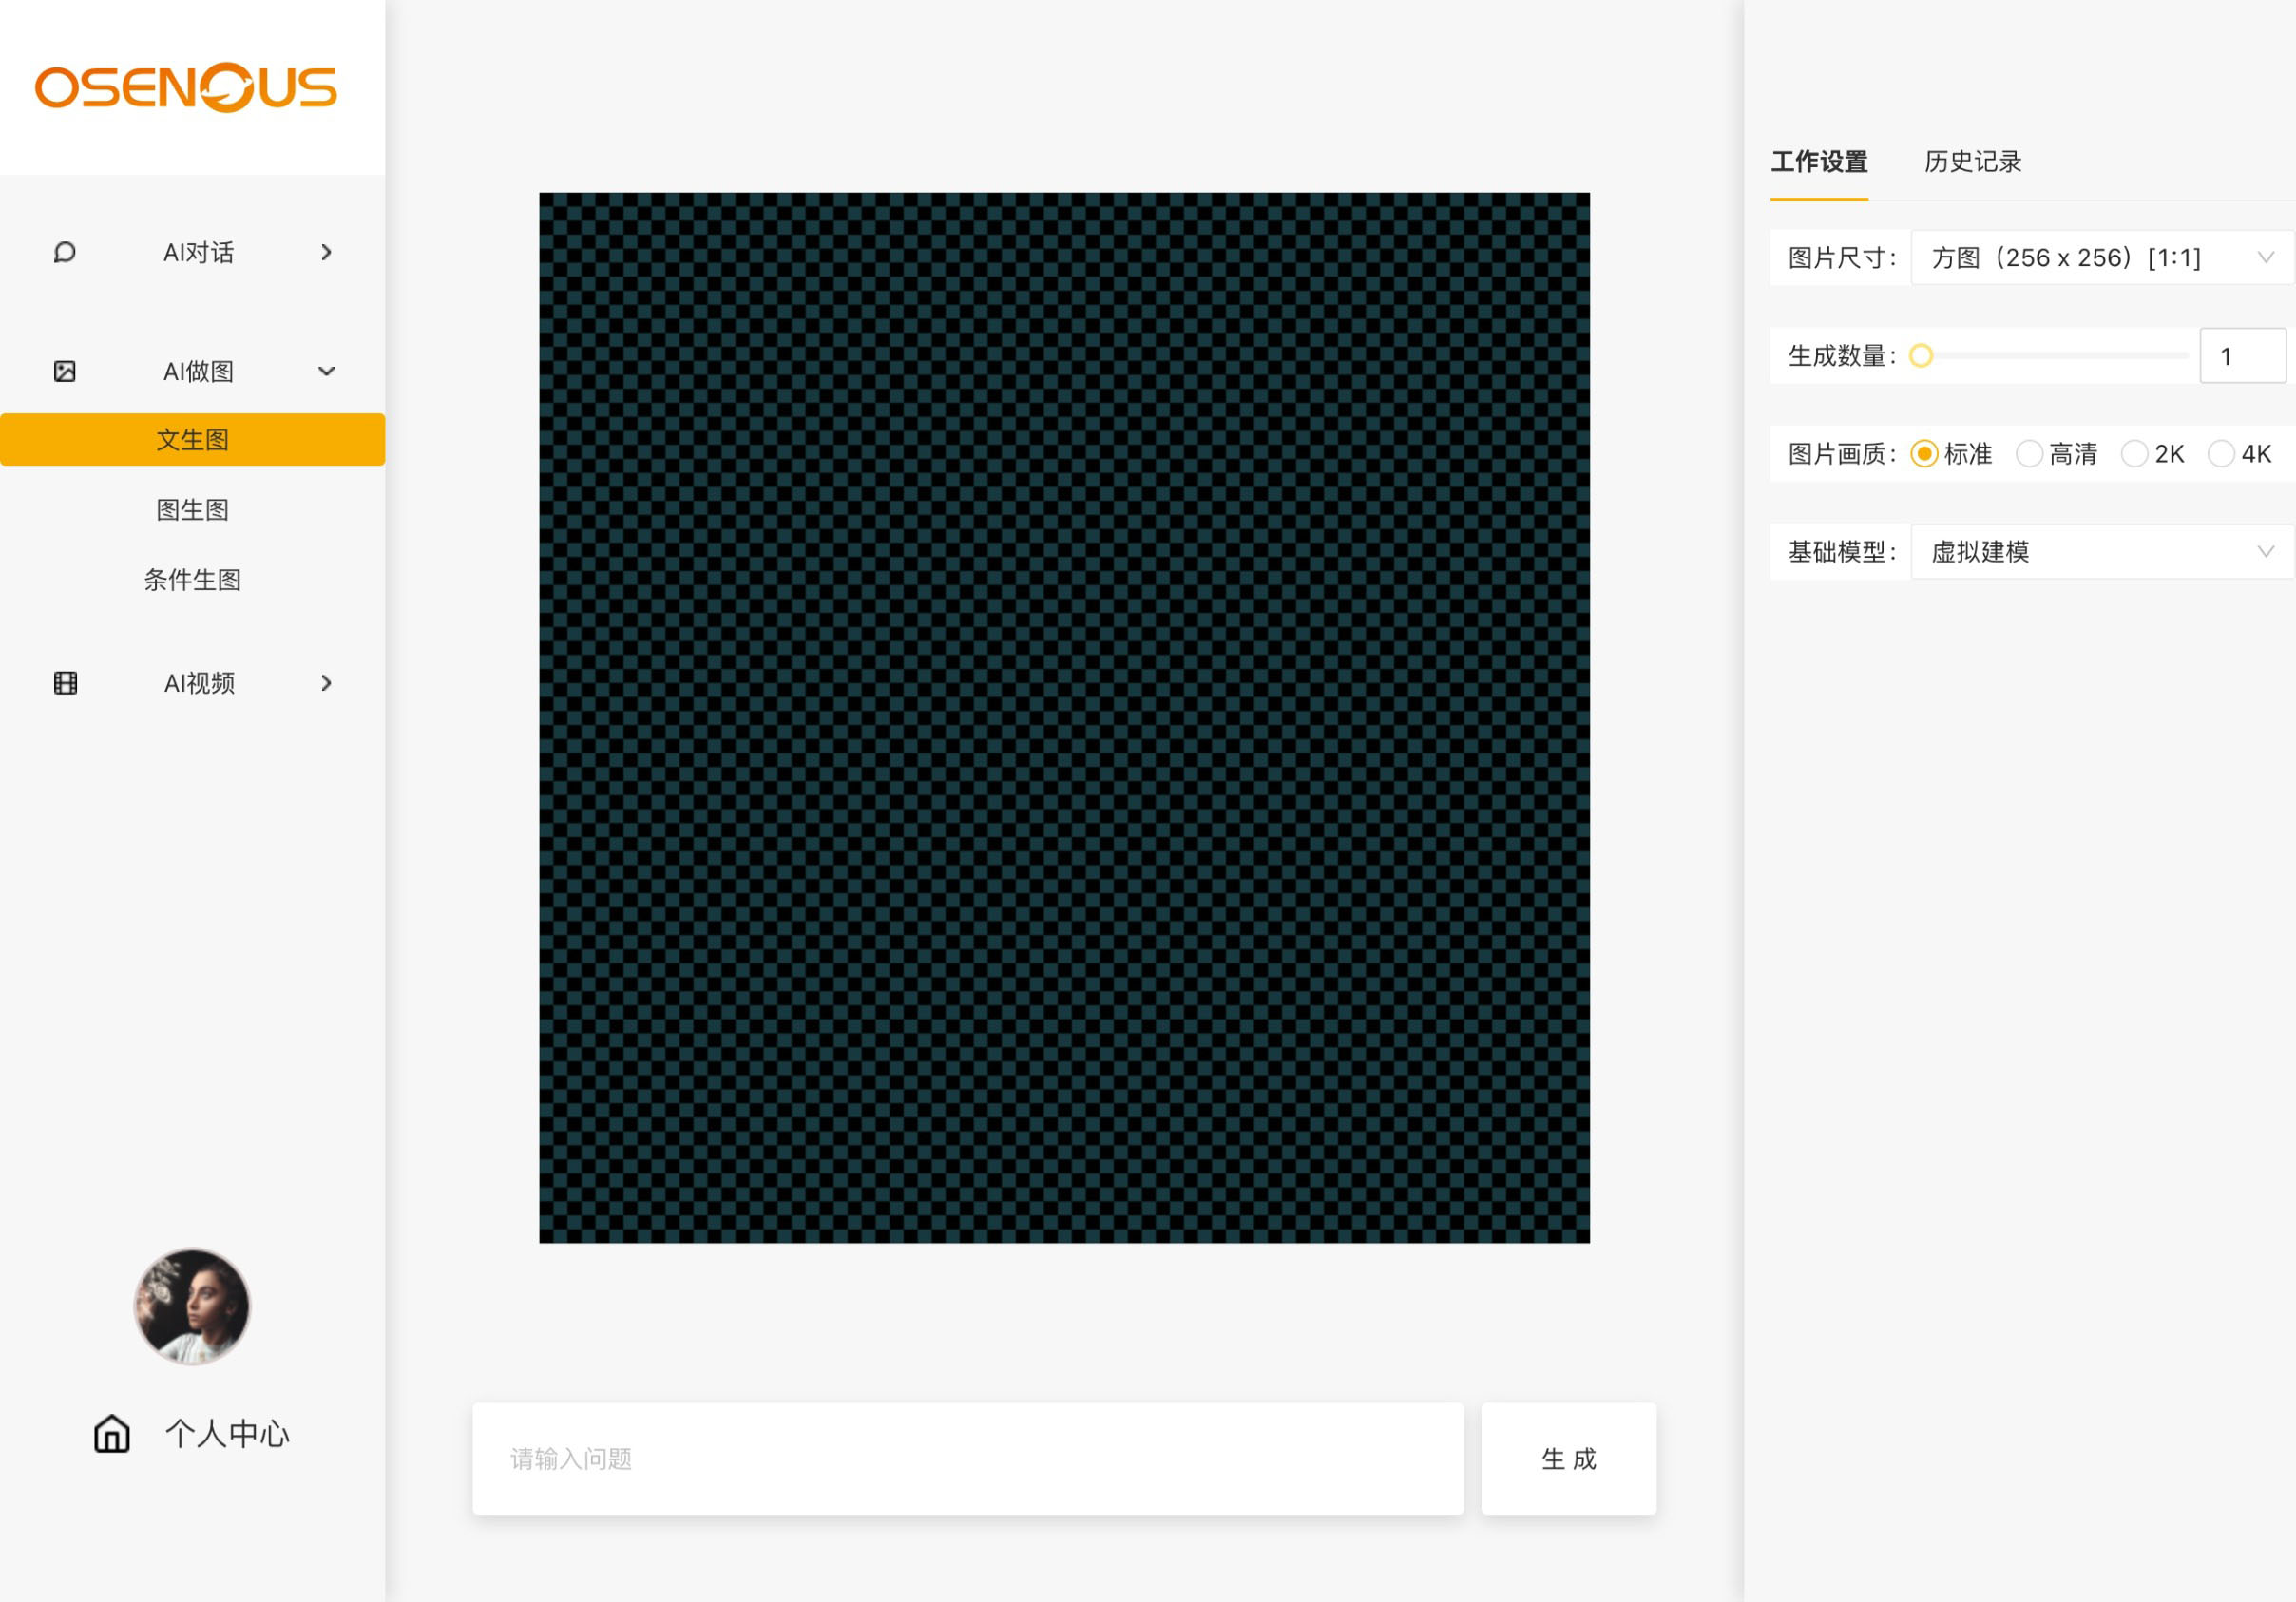Expand the AI视频 menu chevron

click(x=326, y=683)
